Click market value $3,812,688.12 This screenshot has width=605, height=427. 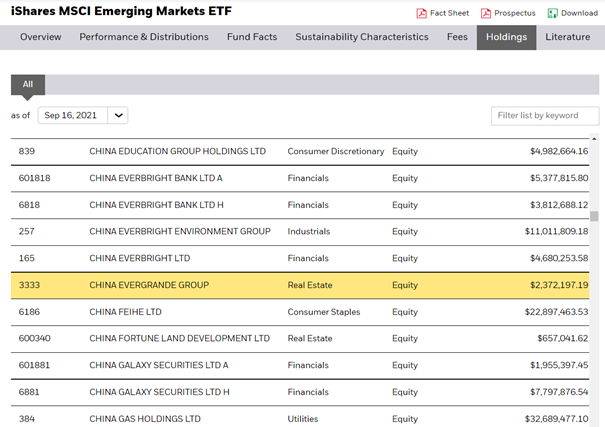coord(559,205)
